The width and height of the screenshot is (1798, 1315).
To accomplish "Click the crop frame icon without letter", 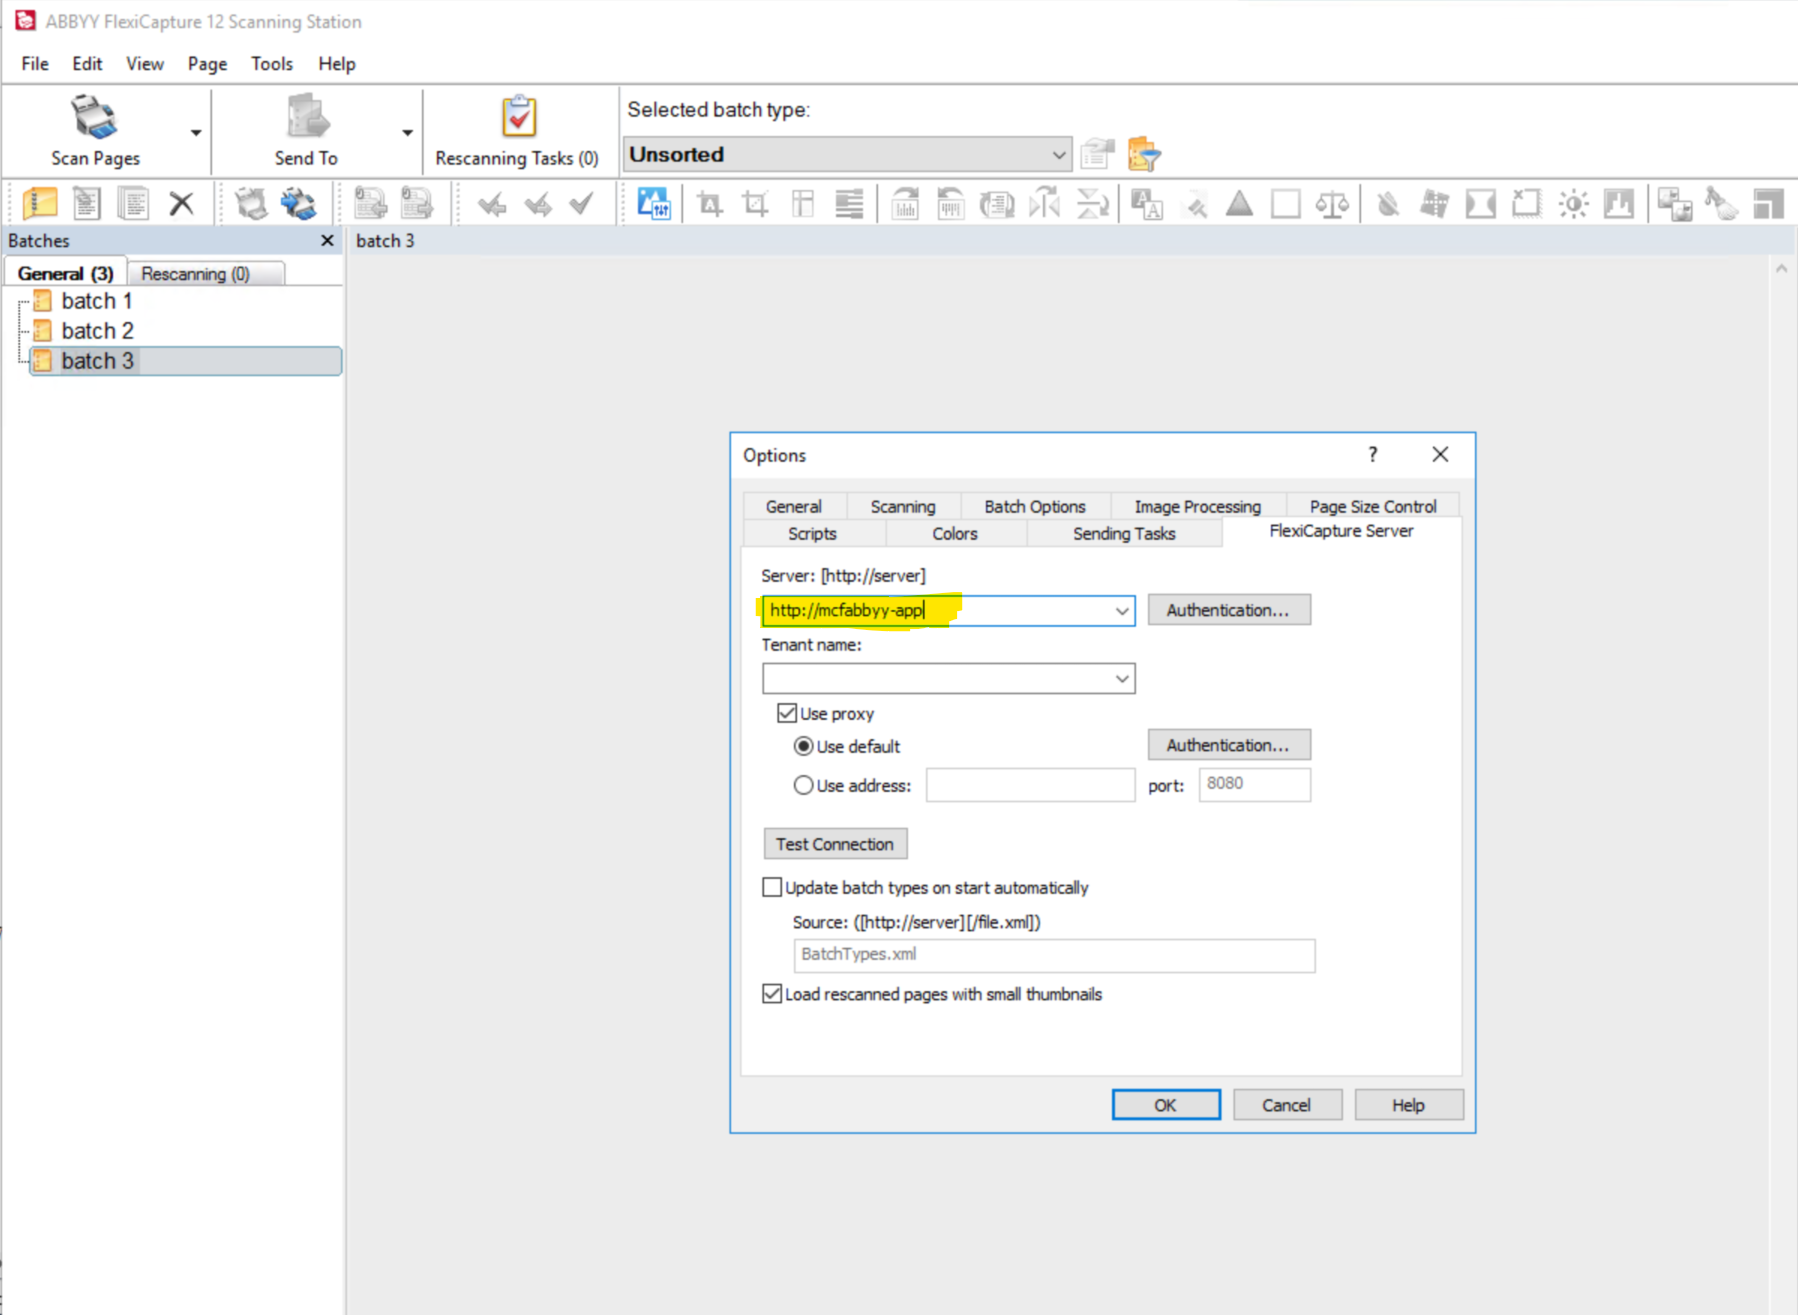I will (756, 204).
